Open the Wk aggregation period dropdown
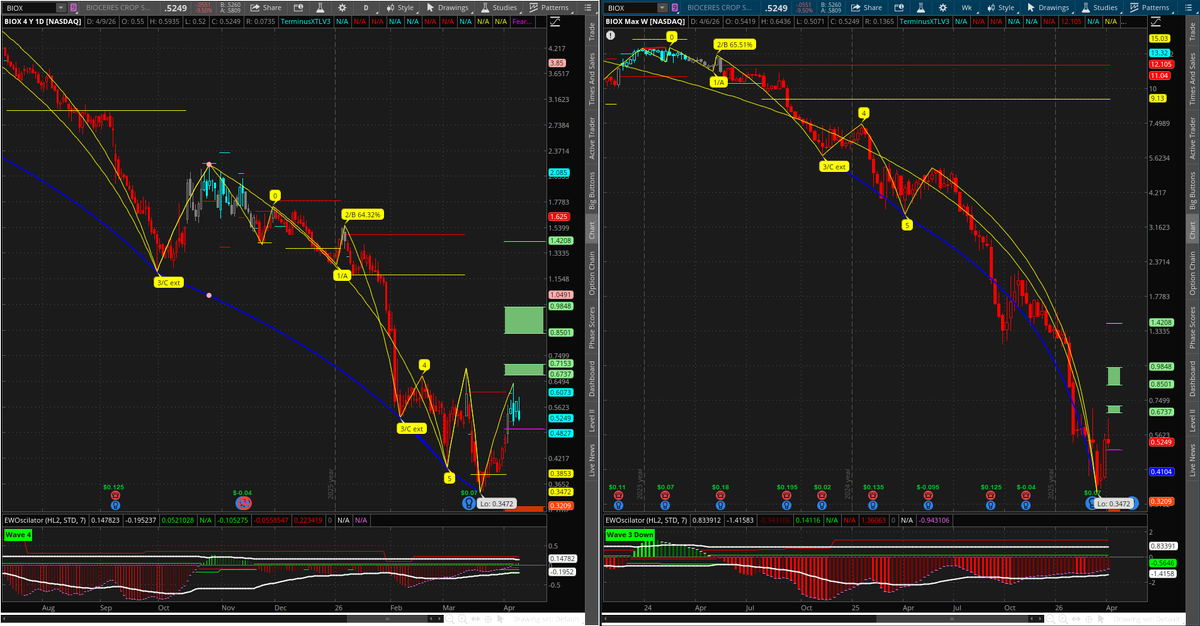The image size is (1200, 626). coord(969,8)
